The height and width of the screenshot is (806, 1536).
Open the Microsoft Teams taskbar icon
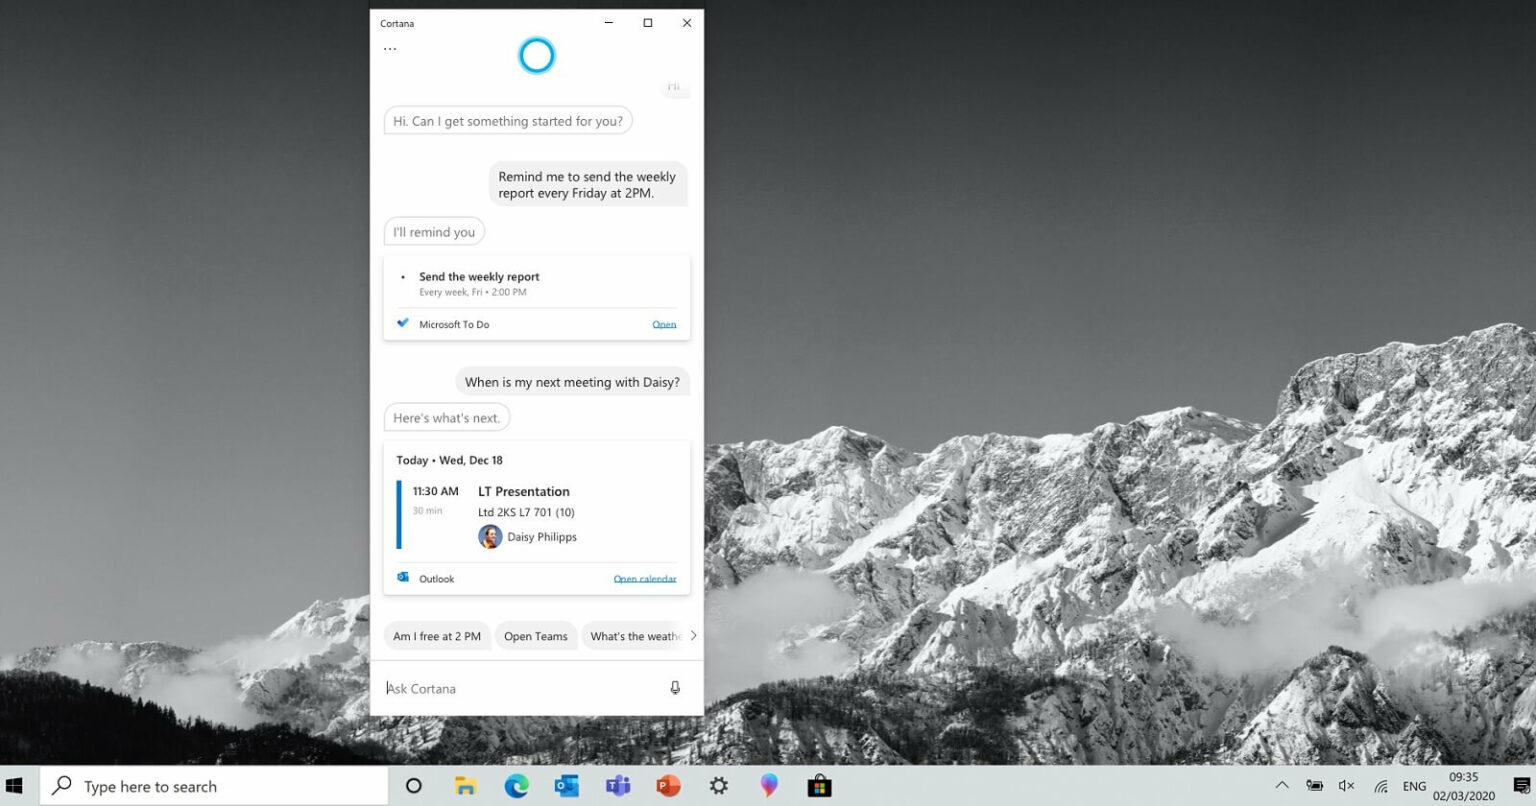(x=617, y=786)
